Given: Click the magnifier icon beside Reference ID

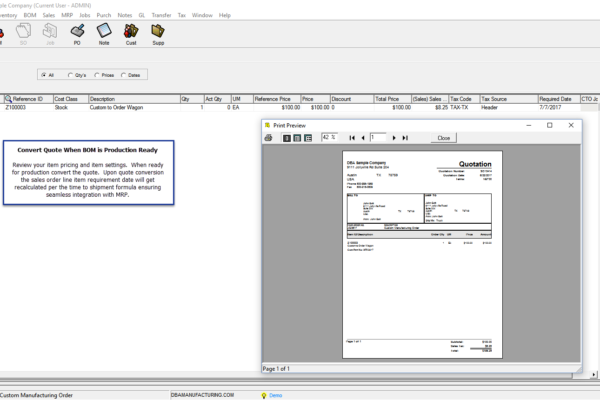Looking at the screenshot, I should [8, 99].
